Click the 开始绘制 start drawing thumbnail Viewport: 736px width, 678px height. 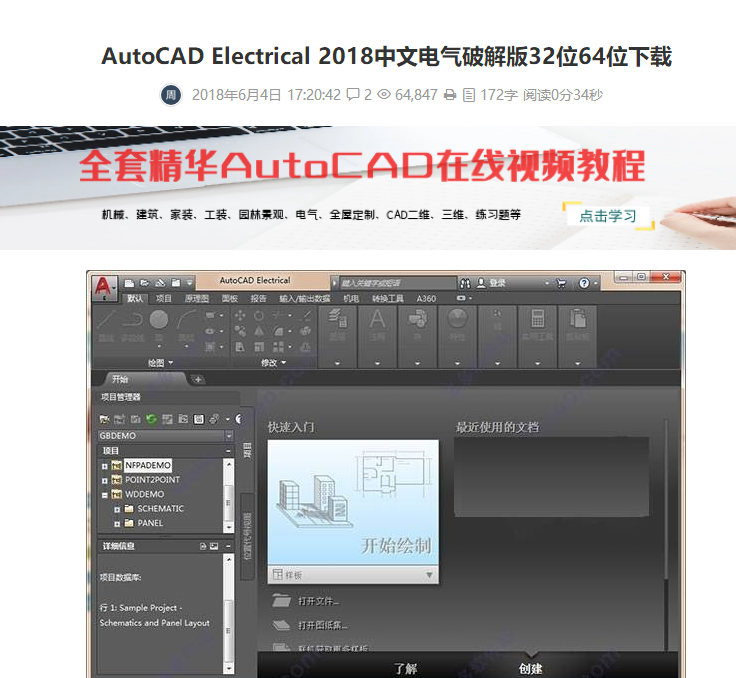[353, 502]
